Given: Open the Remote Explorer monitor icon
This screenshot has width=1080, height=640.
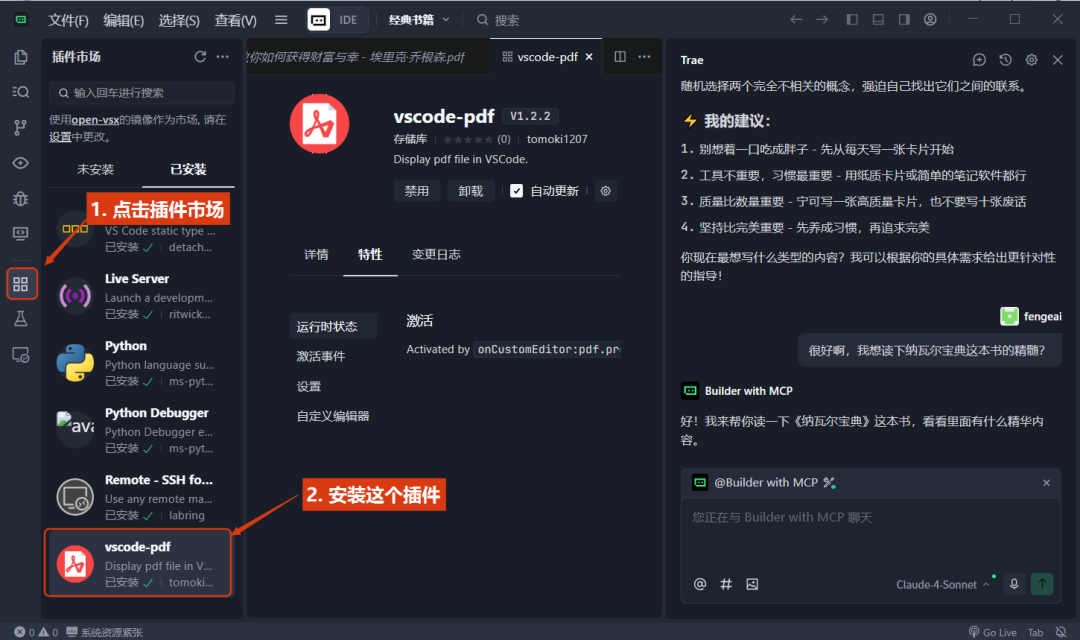Looking at the screenshot, I should click(x=21, y=234).
